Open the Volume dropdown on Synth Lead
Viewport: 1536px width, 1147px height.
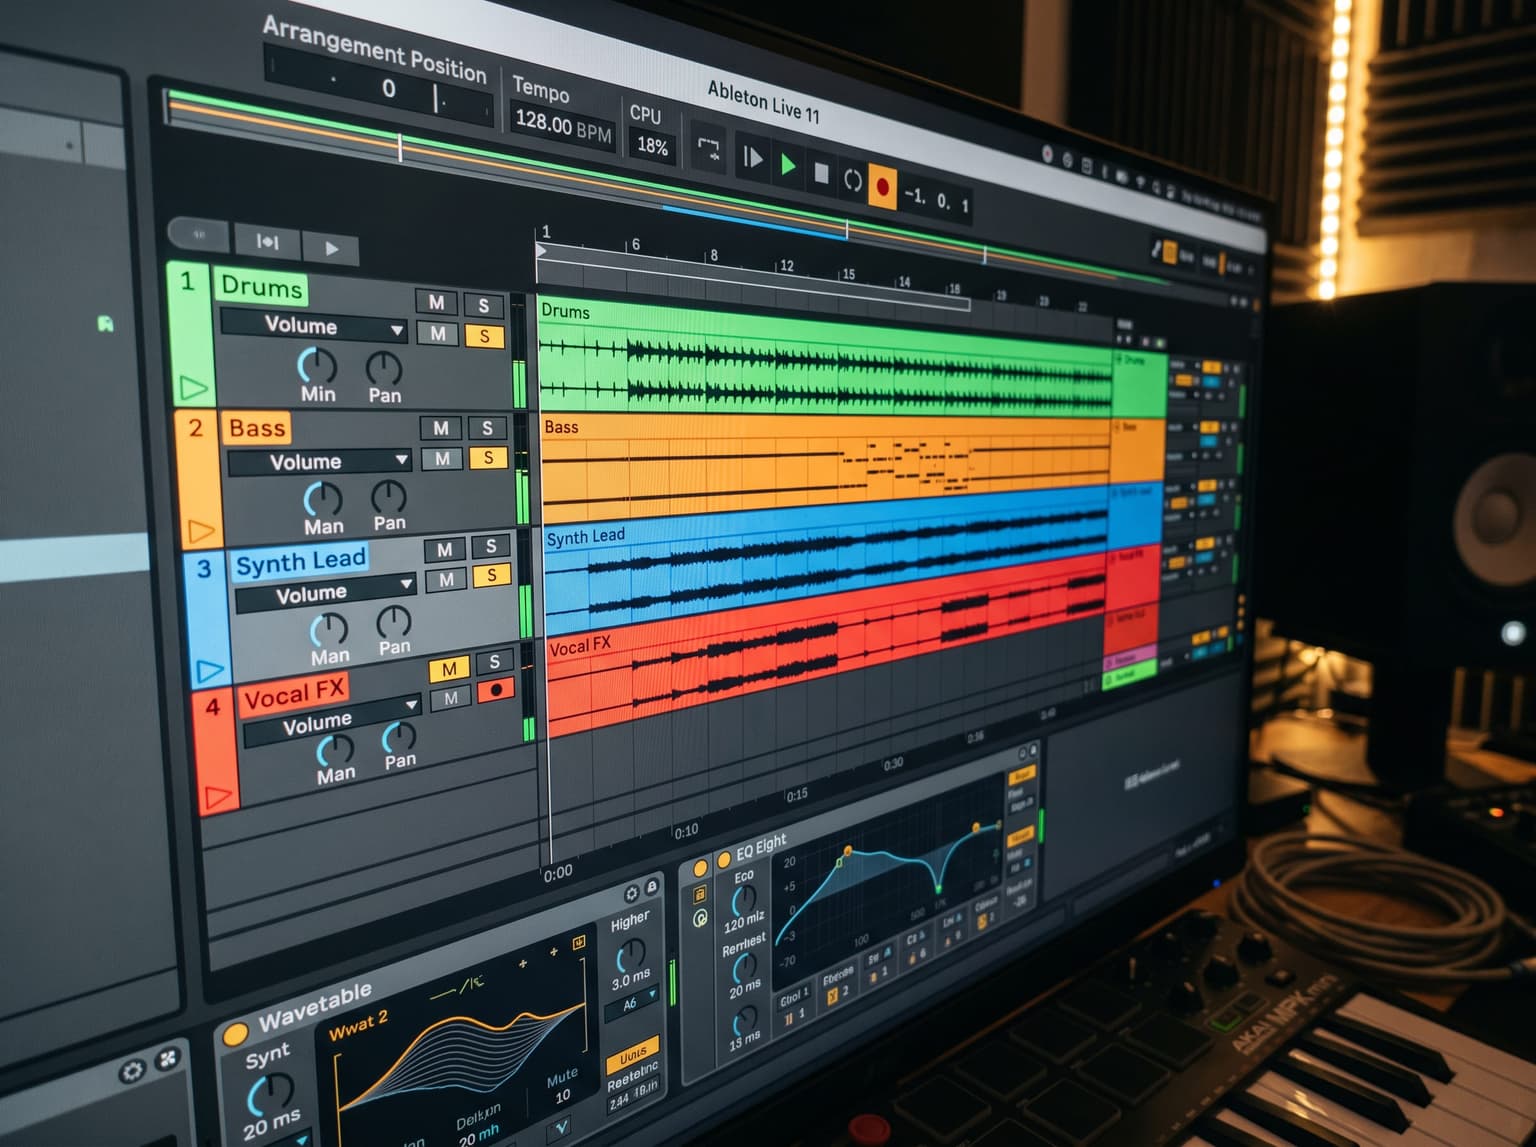click(x=325, y=592)
